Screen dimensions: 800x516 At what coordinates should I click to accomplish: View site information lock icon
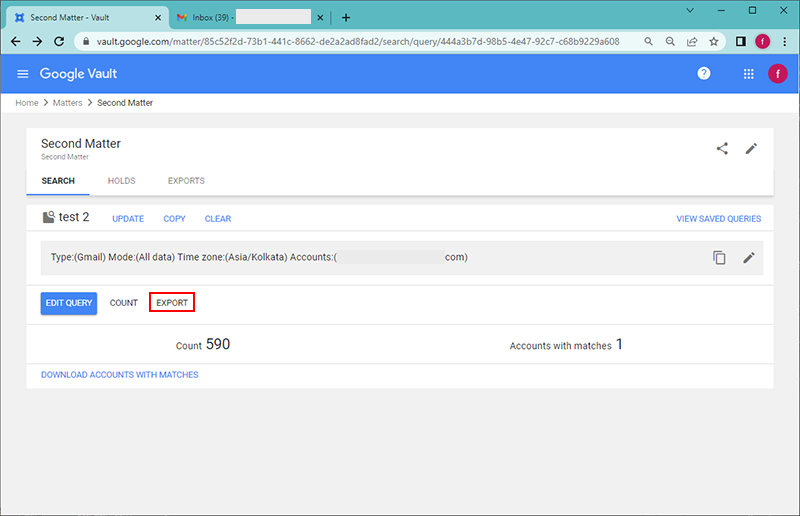click(86, 41)
